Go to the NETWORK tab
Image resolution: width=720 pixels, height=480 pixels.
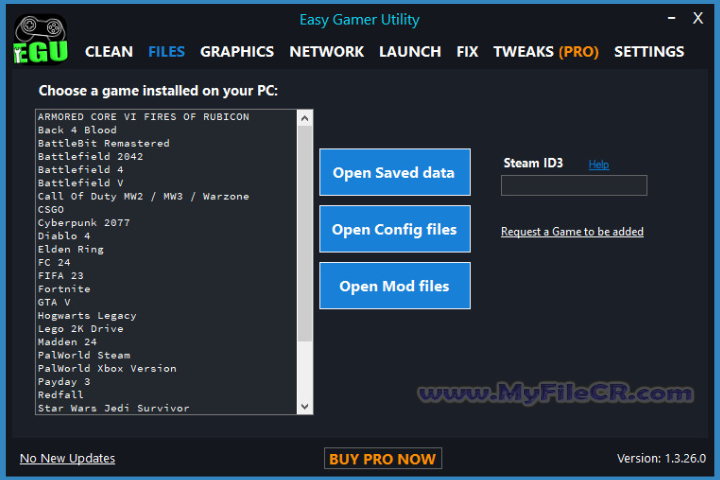[x=326, y=52]
